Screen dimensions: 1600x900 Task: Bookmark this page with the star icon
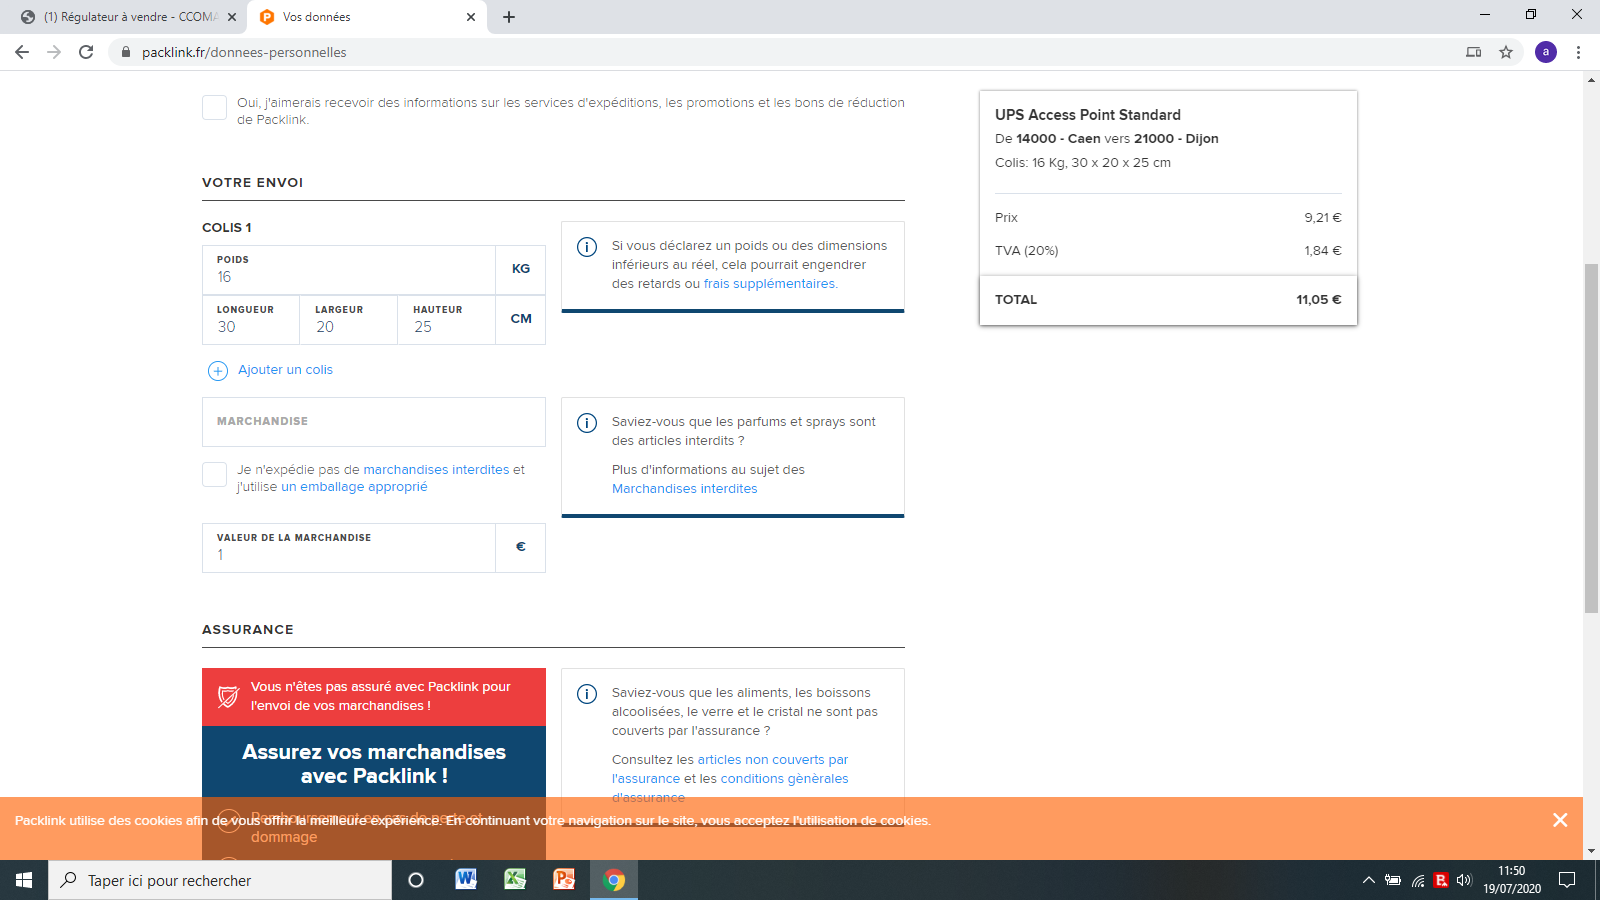(1505, 52)
